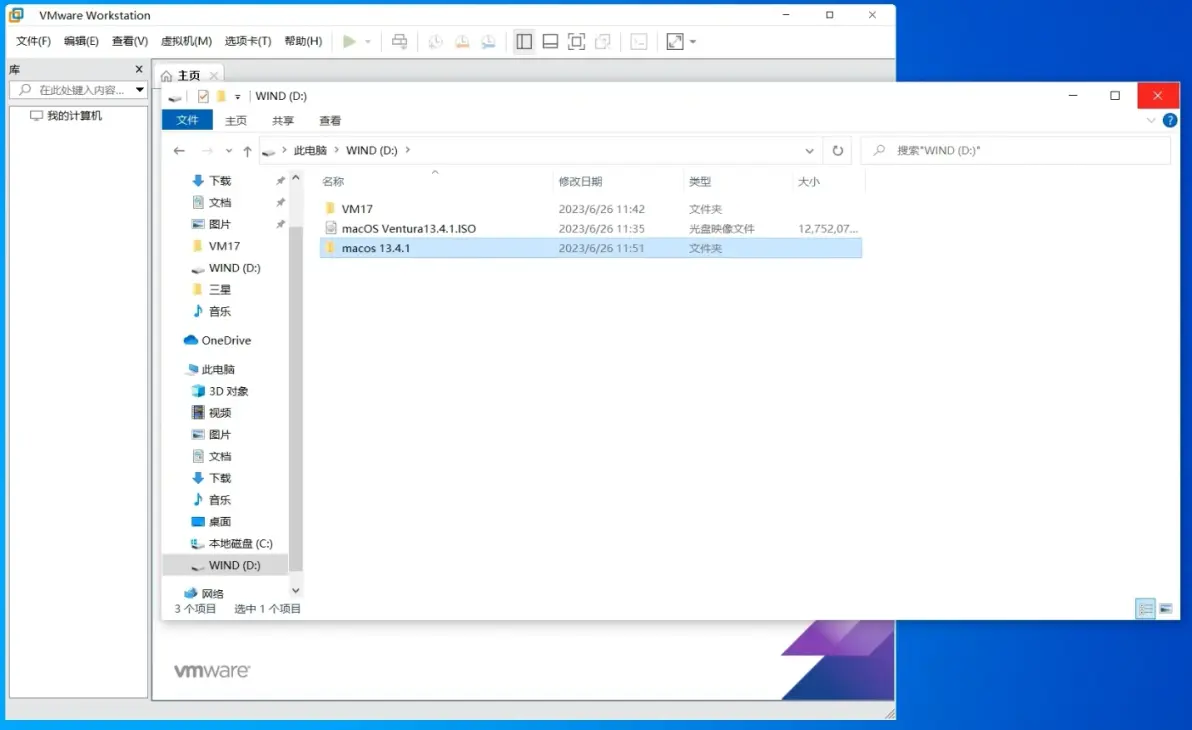Click the home icon on VMware 主页 tab

pyautogui.click(x=166, y=75)
